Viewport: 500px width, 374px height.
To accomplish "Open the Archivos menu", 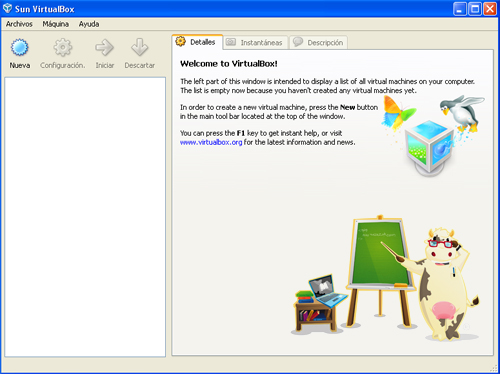I will pyautogui.click(x=19, y=24).
